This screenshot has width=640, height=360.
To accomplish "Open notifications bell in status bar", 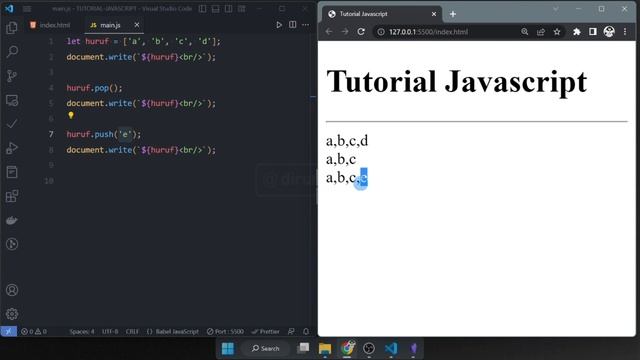I will click(306, 331).
